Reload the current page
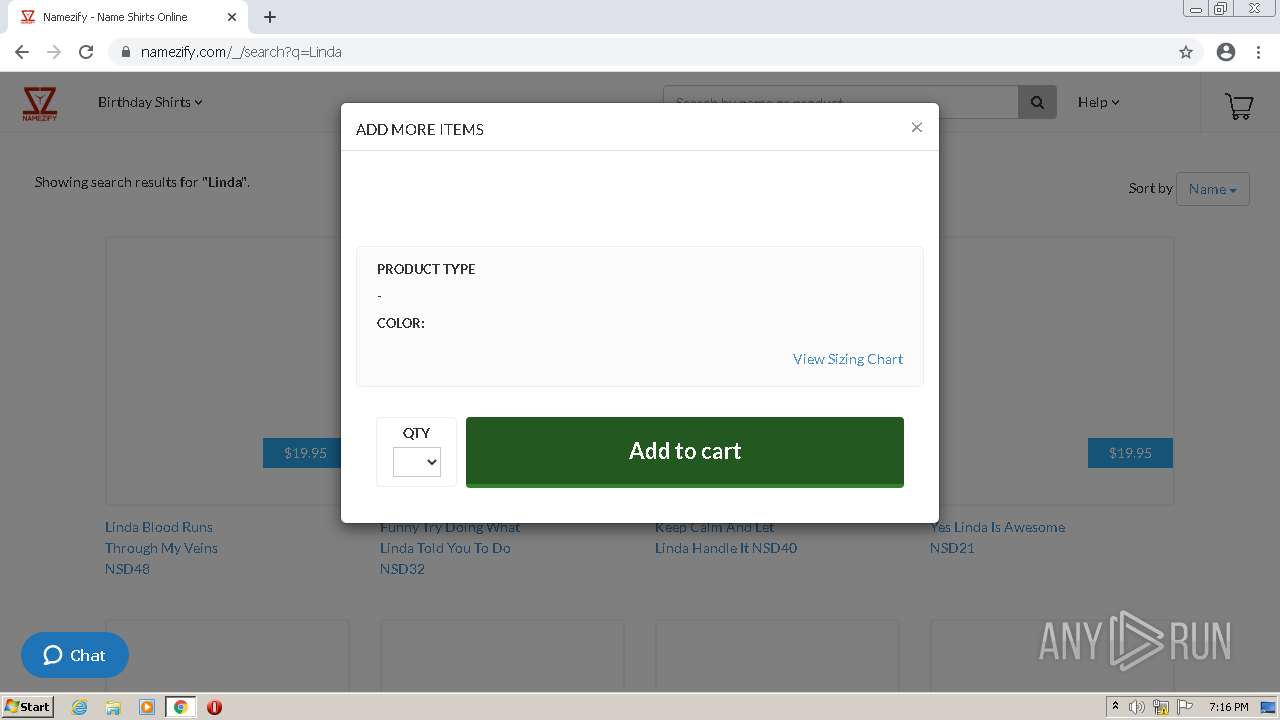Screen dimensions: 1280x720 click(86, 52)
